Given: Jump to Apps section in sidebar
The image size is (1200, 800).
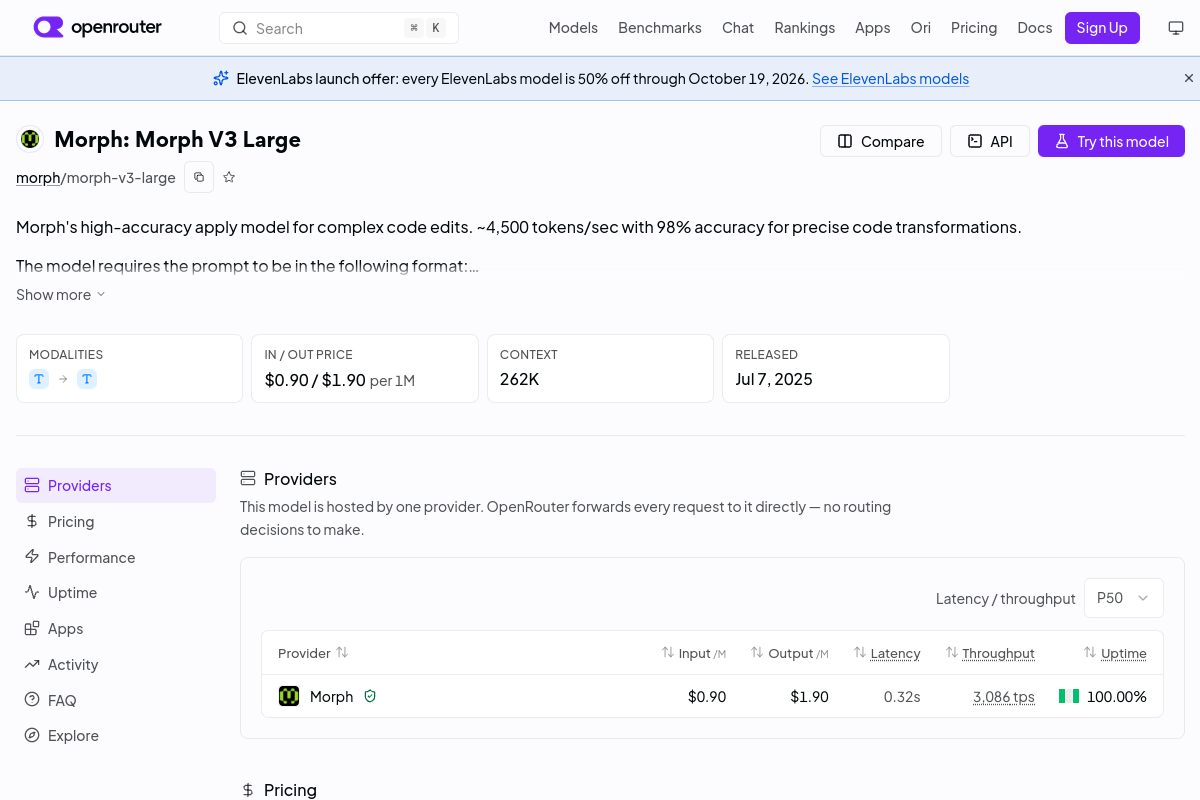Looking at the screenshot, I should click(116, 629).
